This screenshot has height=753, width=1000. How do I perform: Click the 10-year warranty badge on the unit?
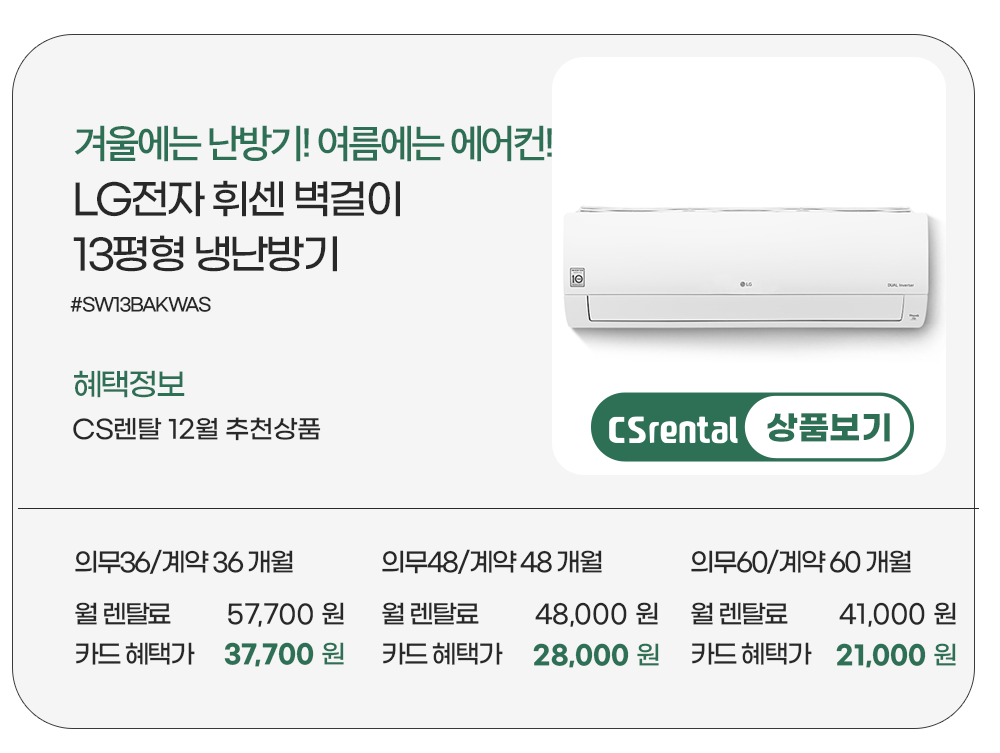click(x=577, y=277)
